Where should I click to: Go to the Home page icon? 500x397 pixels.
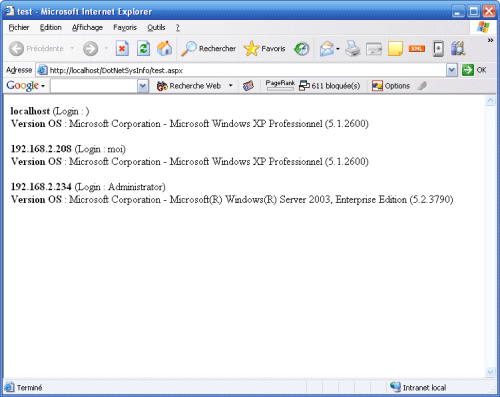(165, 49)
